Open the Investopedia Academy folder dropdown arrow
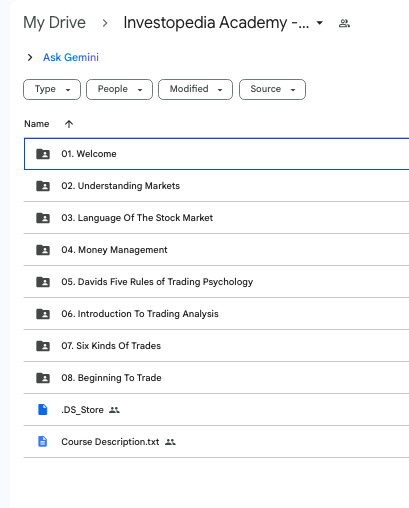Screen dimensions: 409x508 320,23
